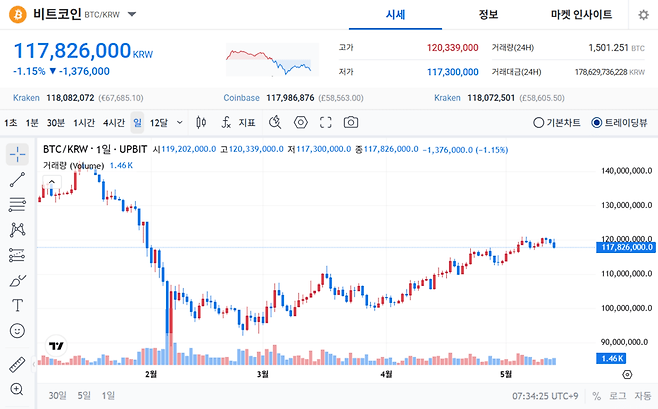
Task: Click the main price 117,826,000 KRW
Action: coord(83,51)
